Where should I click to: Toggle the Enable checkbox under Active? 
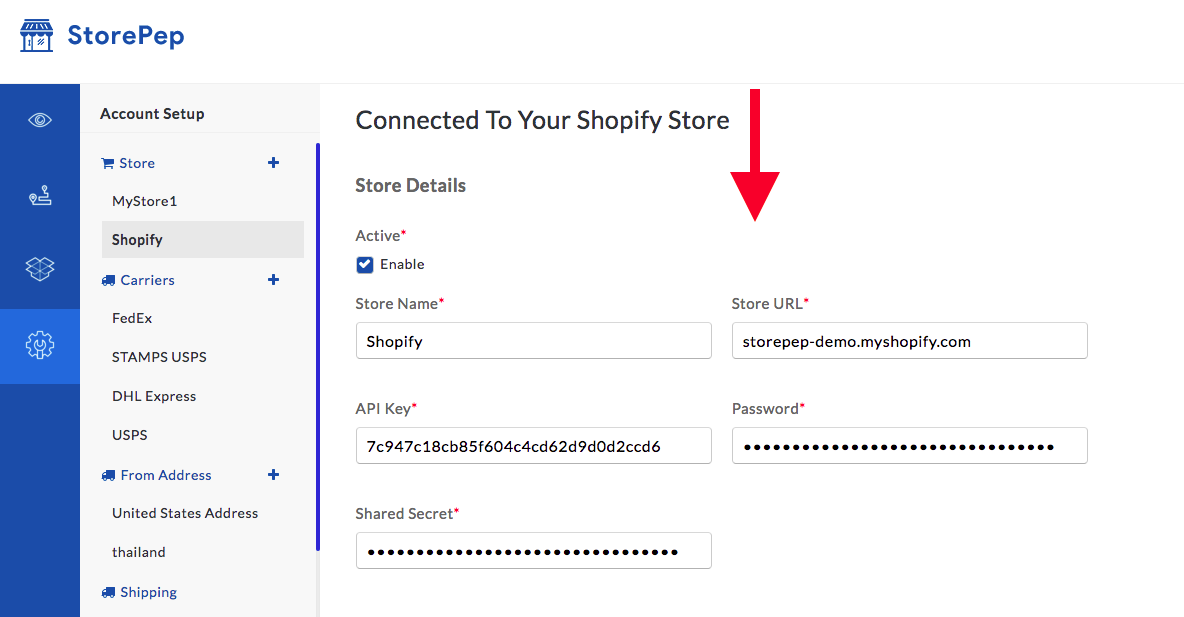point(365,264)
